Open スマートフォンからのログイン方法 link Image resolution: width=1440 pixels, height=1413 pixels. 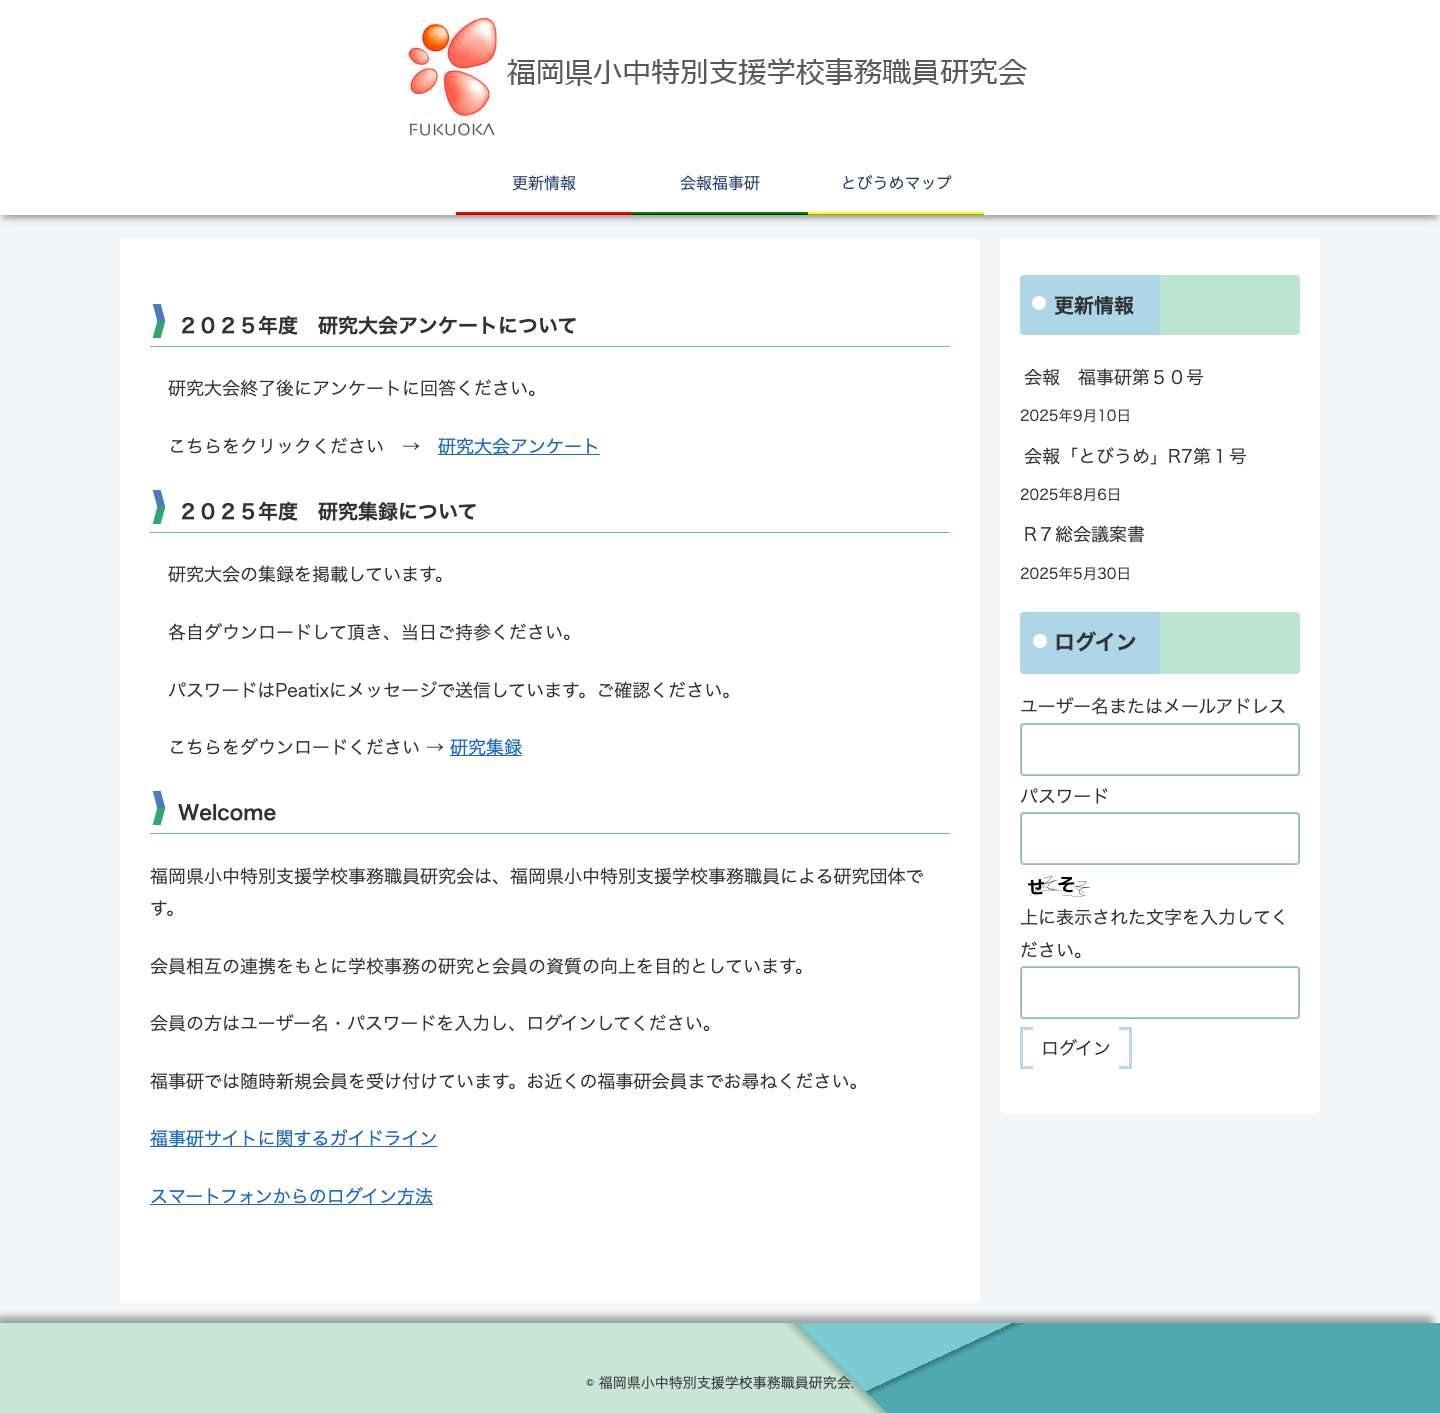292,1196
